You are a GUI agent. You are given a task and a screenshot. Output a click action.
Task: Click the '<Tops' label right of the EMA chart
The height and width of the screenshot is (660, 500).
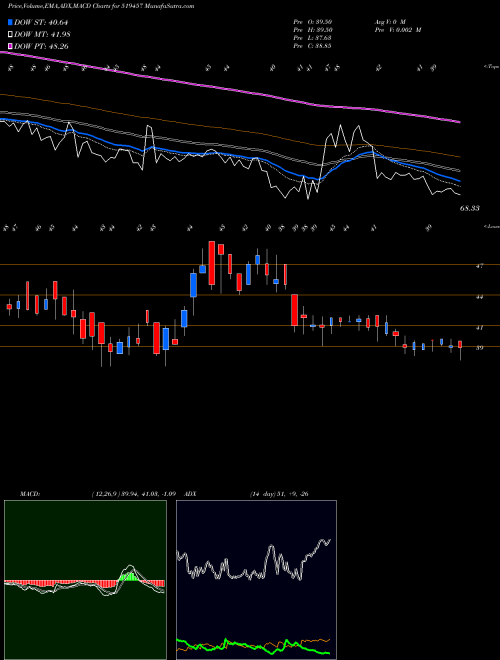[x=491, y=67]
